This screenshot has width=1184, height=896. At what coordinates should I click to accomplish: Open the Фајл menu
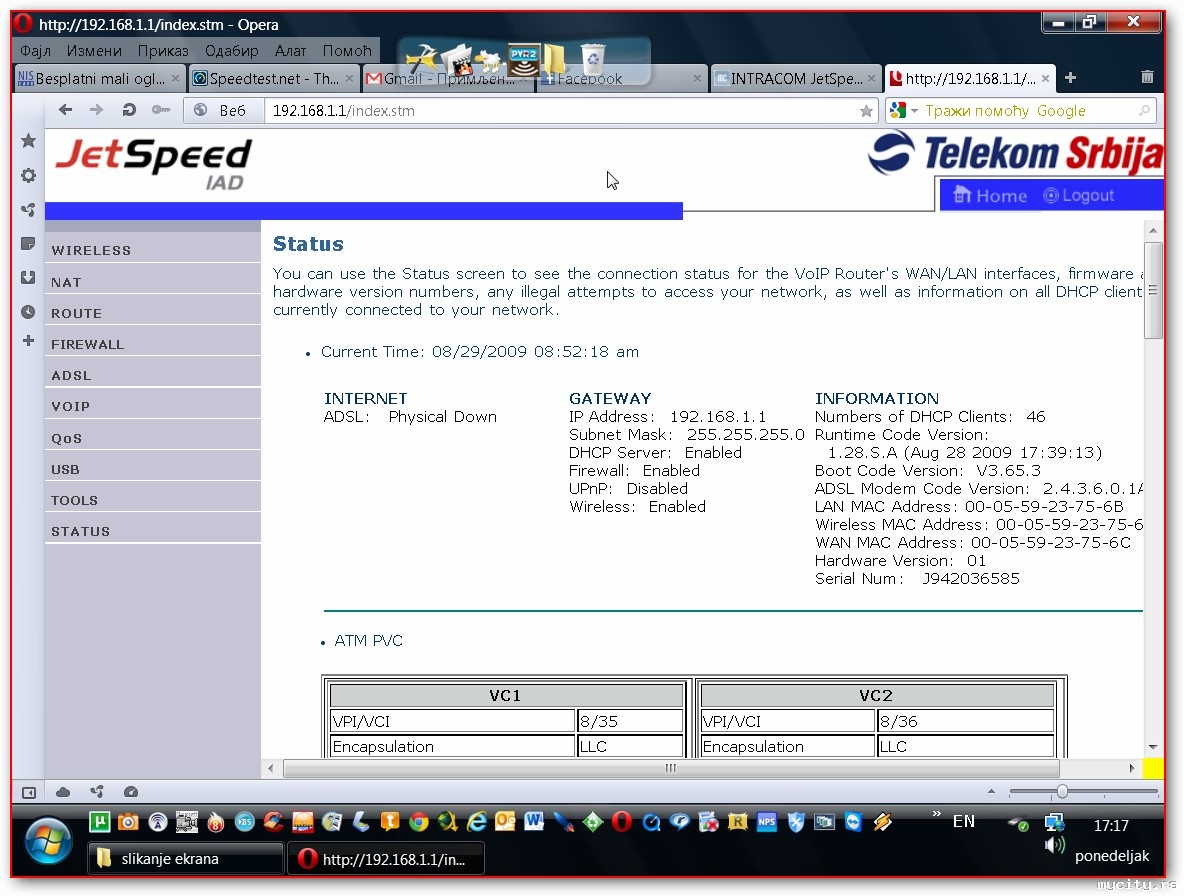tap(35, 51)
